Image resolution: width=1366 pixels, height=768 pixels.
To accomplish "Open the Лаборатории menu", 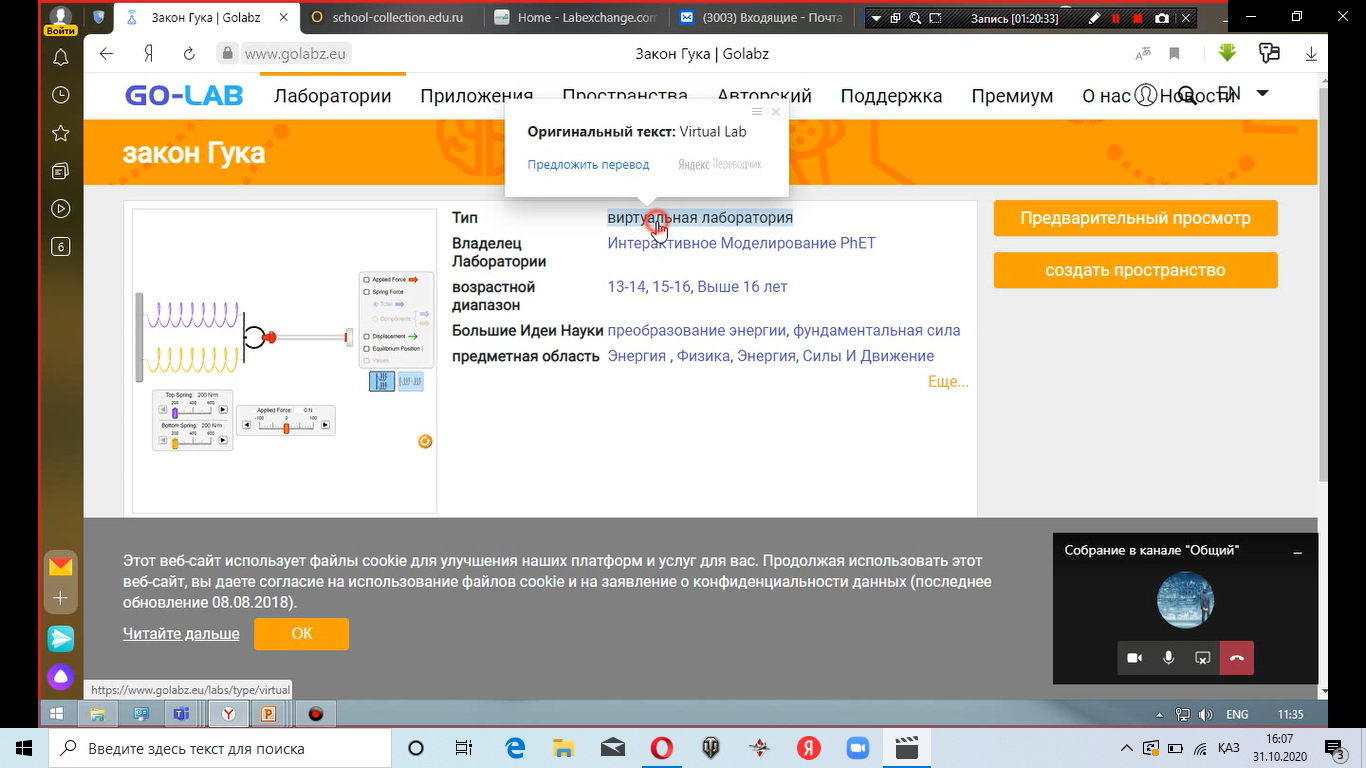I will (332, 96).
